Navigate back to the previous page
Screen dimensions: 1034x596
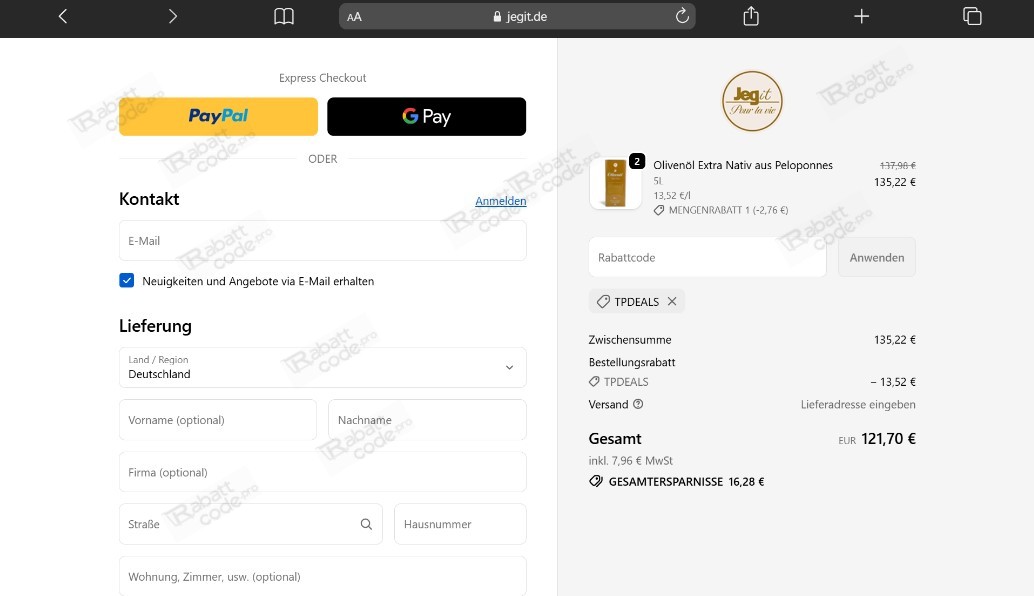(x=62, y=16)
